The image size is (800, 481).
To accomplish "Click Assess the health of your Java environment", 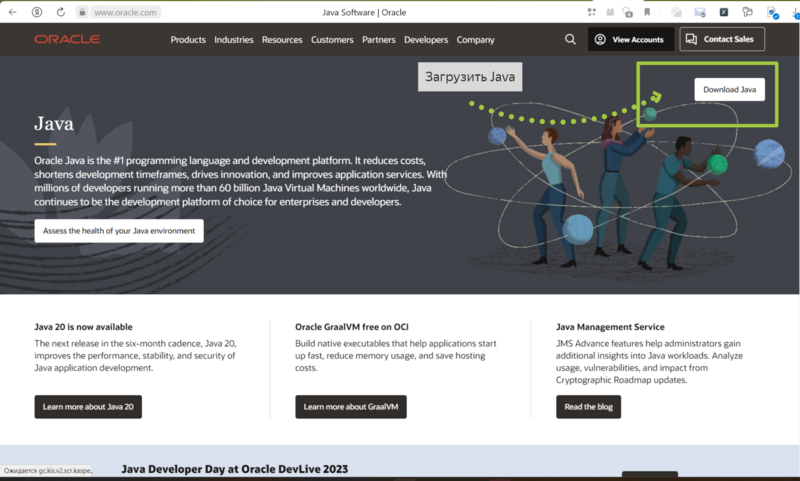I will 119,231.
